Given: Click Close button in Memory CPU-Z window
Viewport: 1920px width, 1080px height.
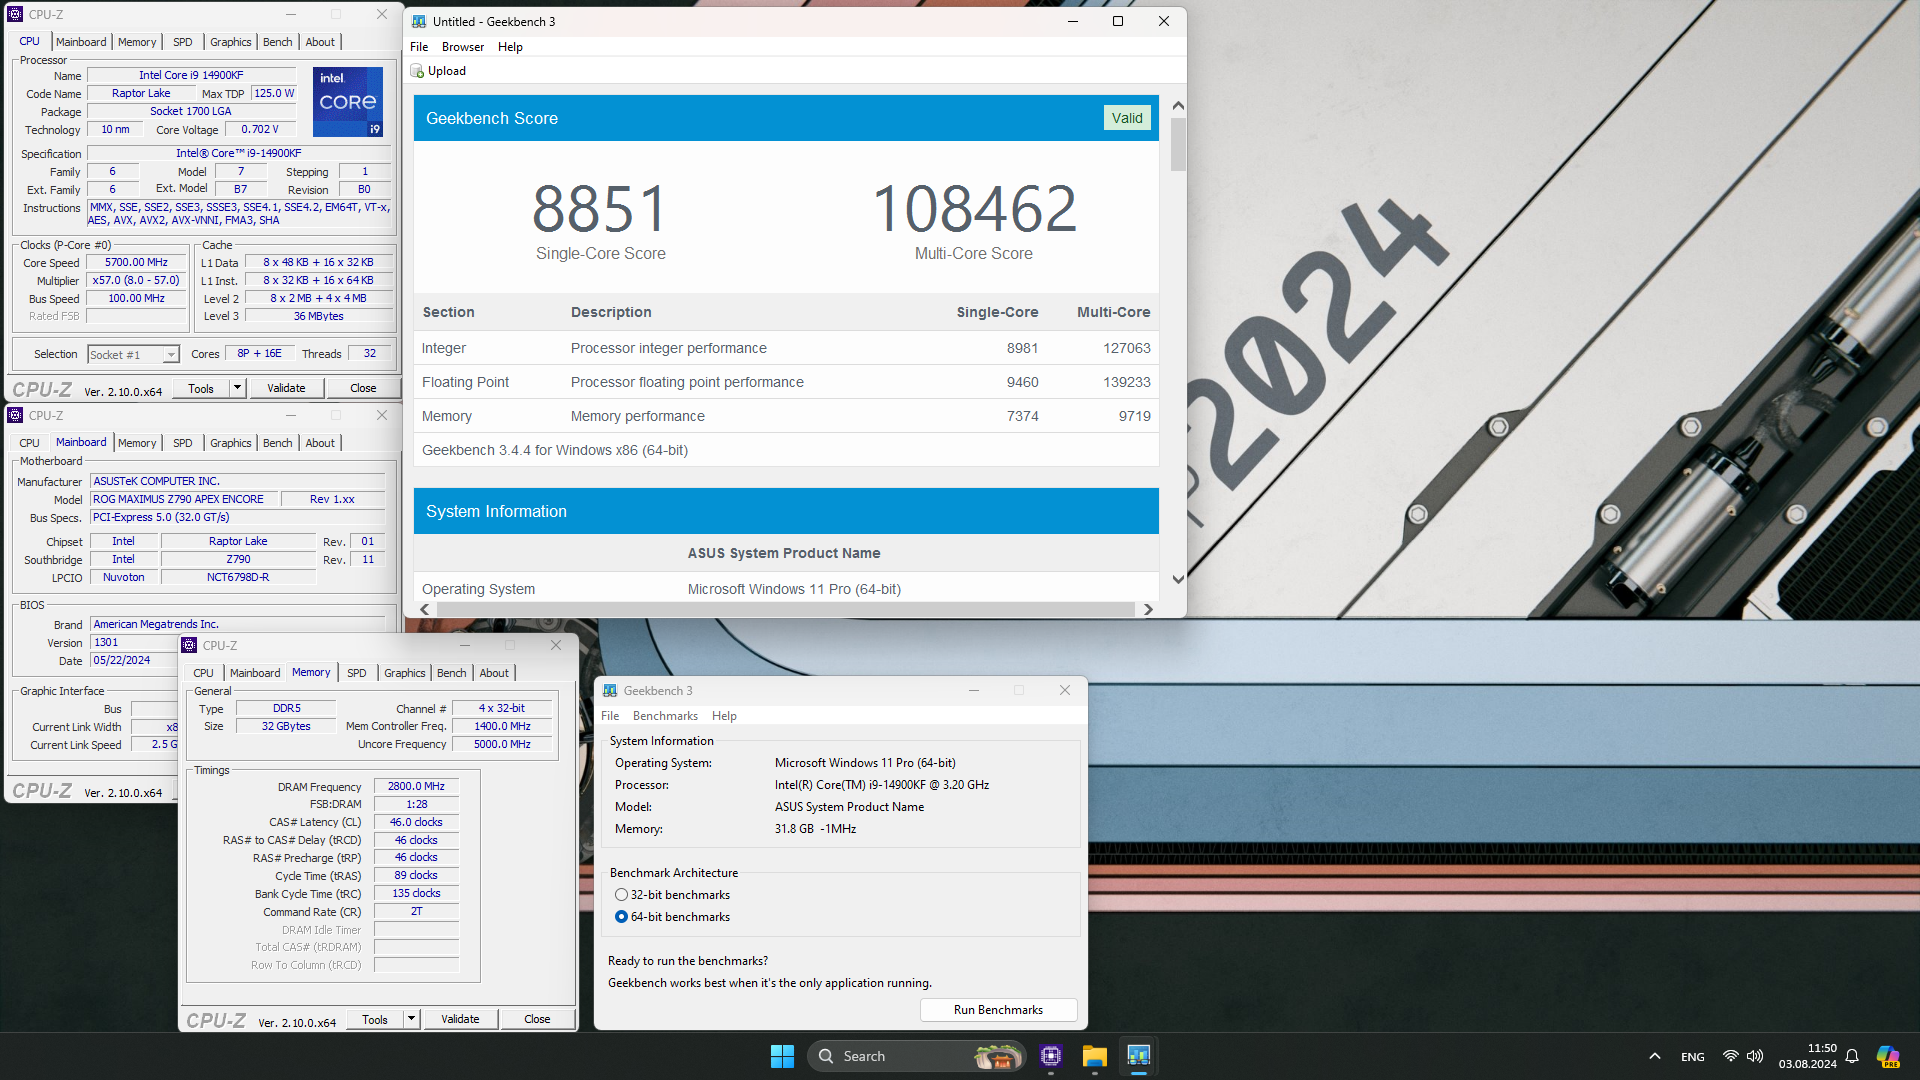Looking at the screenshot, I should (537, 1019).
